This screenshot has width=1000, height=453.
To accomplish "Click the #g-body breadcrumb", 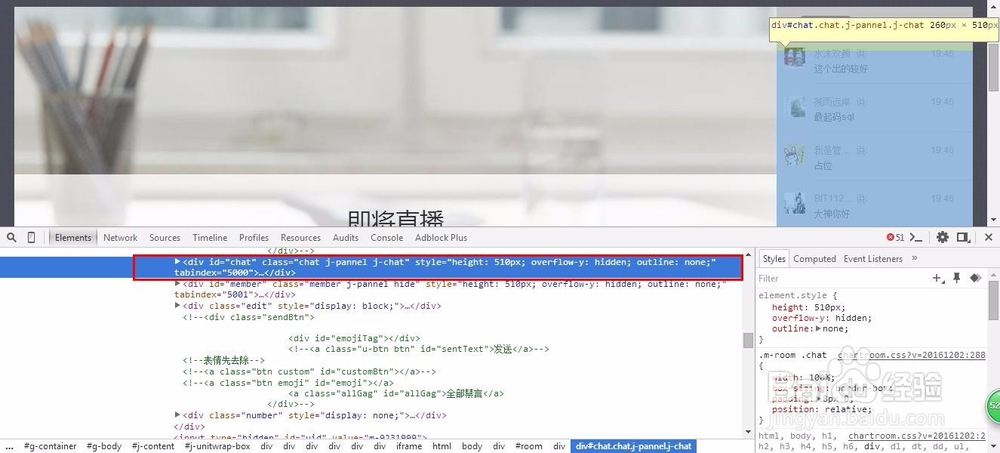I will click(x=105, y=446).
